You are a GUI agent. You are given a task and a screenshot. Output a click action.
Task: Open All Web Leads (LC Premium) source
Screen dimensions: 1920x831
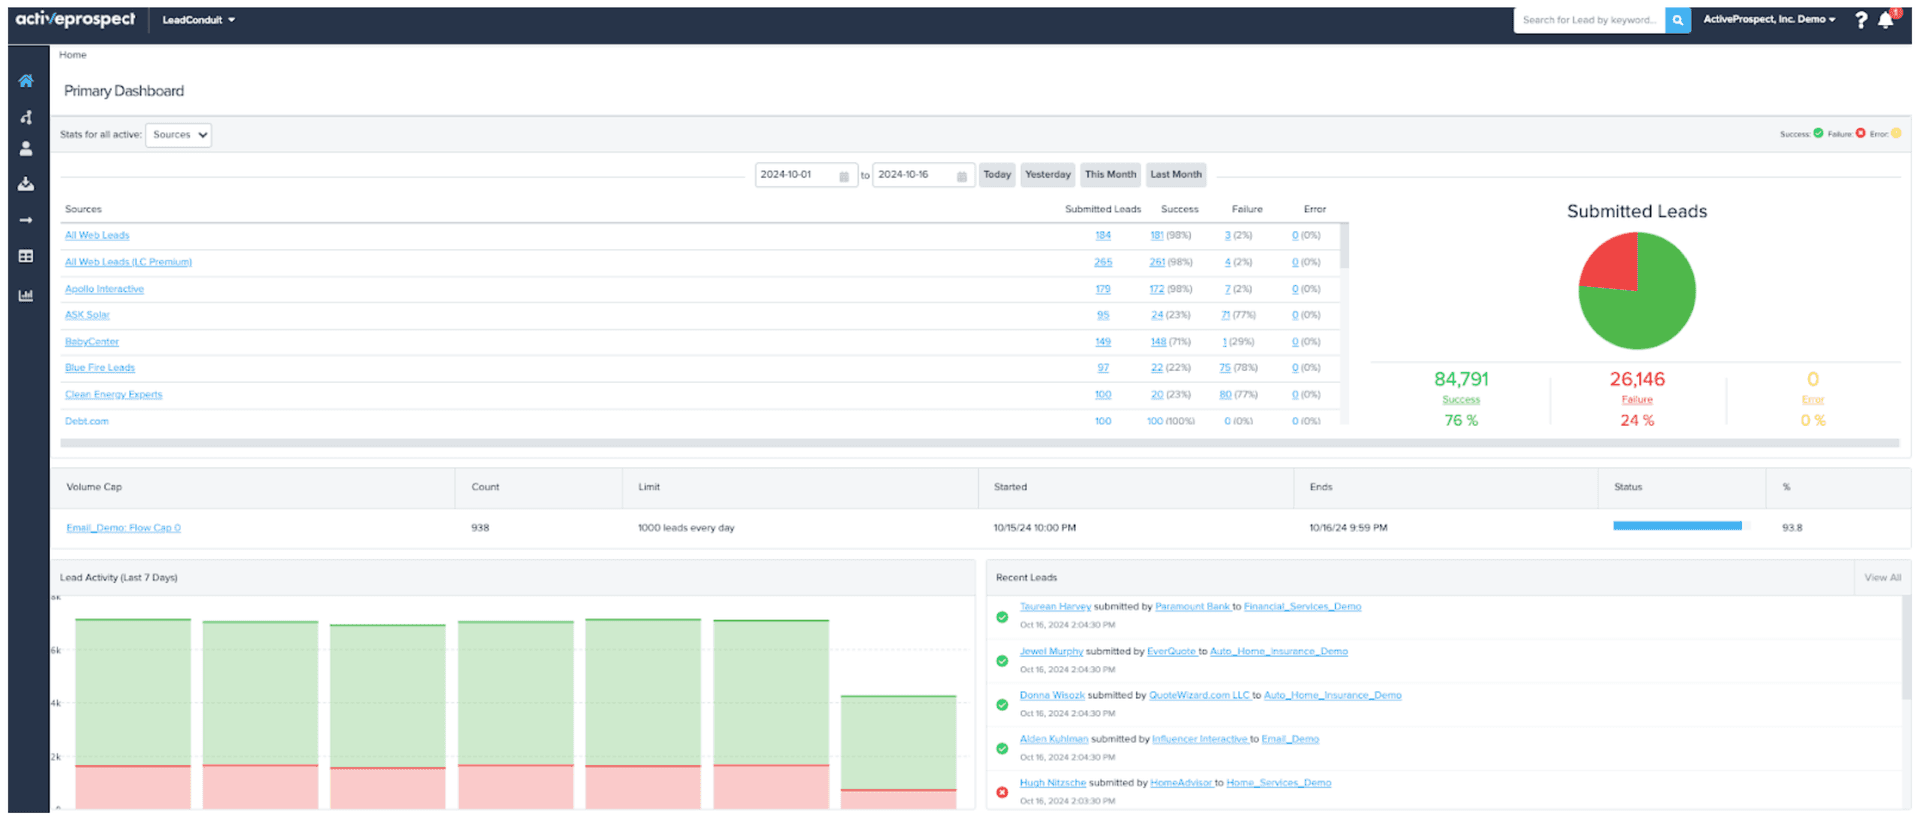128,263
